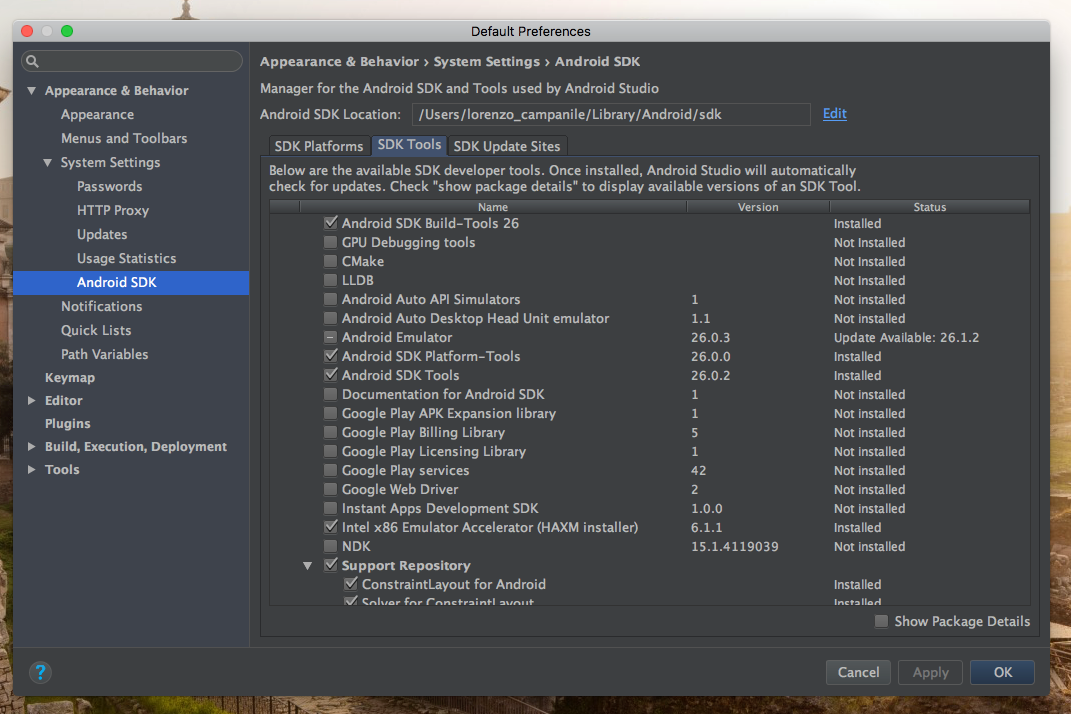Toggle the Android Emulator checkbox
This screenshot has width=1071, height=714.
tap(331, 338)
